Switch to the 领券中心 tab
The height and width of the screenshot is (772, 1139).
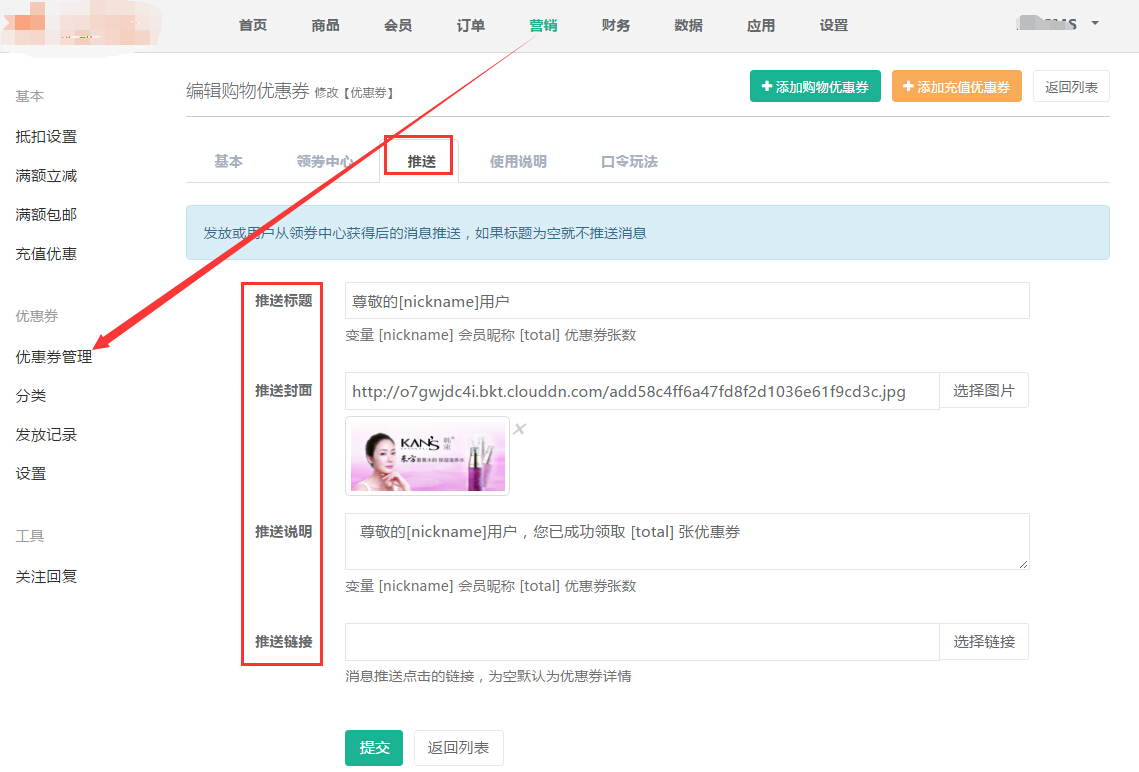tap(325, 161)
